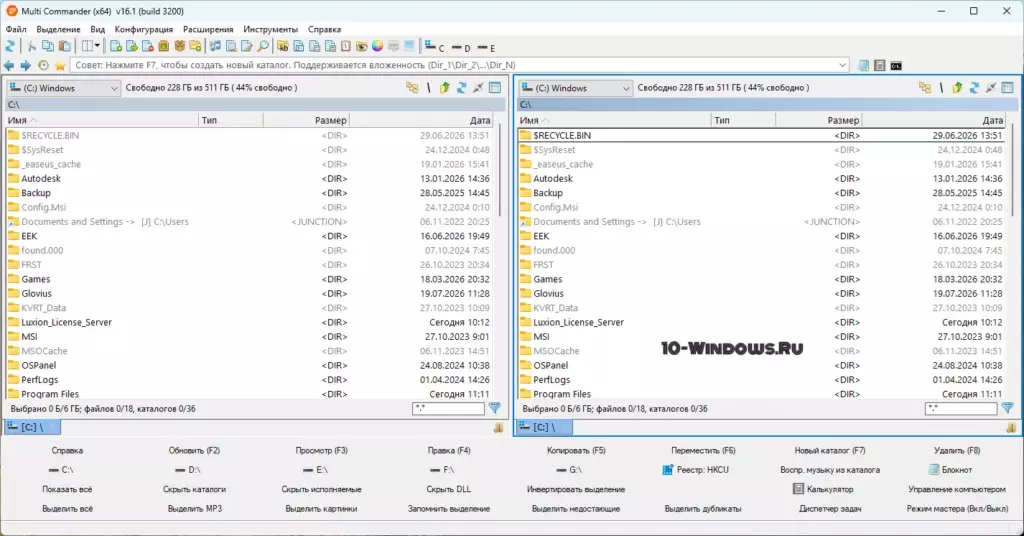Click right panel go-up green arrow
This screenshot has height=536, width=1024.
coord(957,87)
